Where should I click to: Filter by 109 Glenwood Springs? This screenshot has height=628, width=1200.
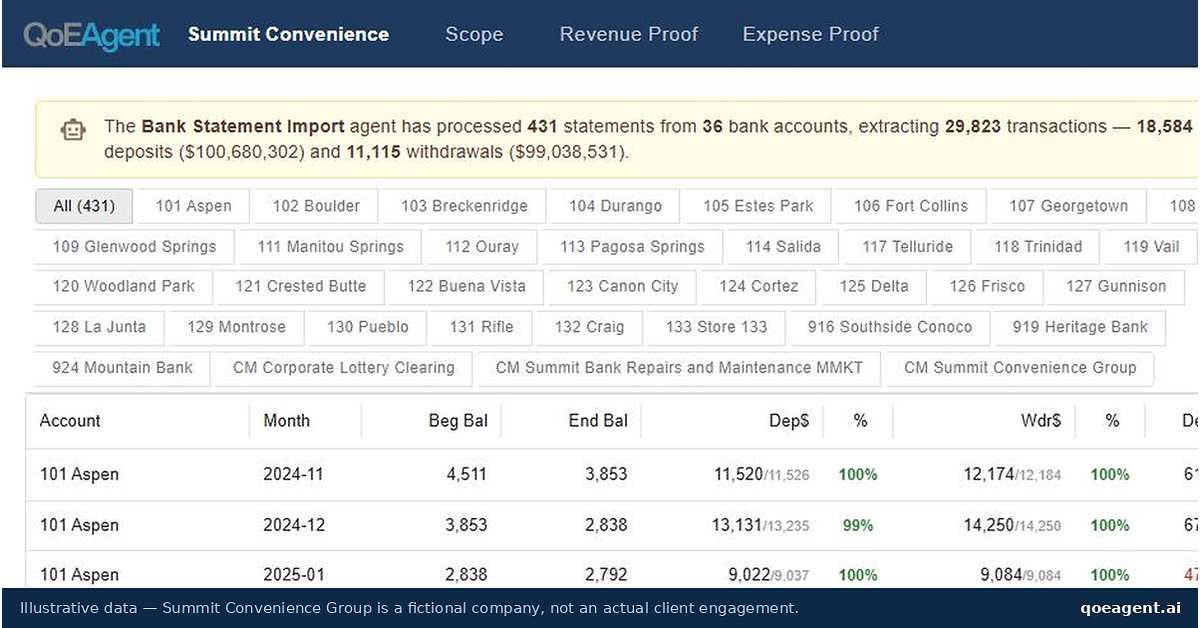coord(134,247)
